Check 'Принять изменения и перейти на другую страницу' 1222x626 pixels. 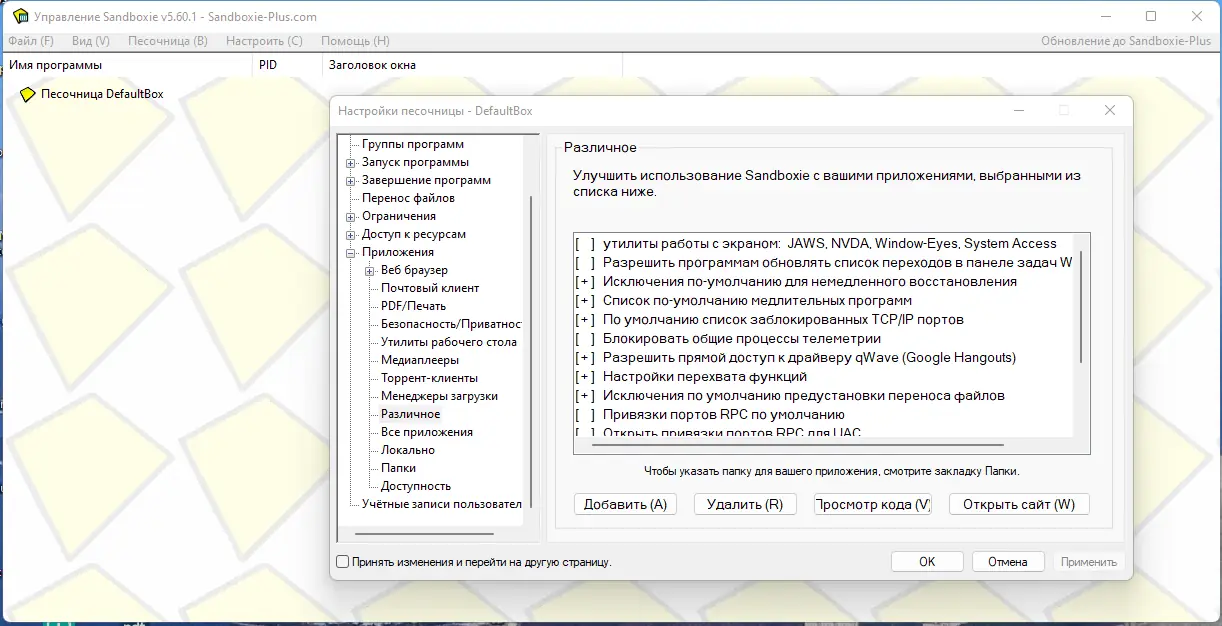(341, 563)
